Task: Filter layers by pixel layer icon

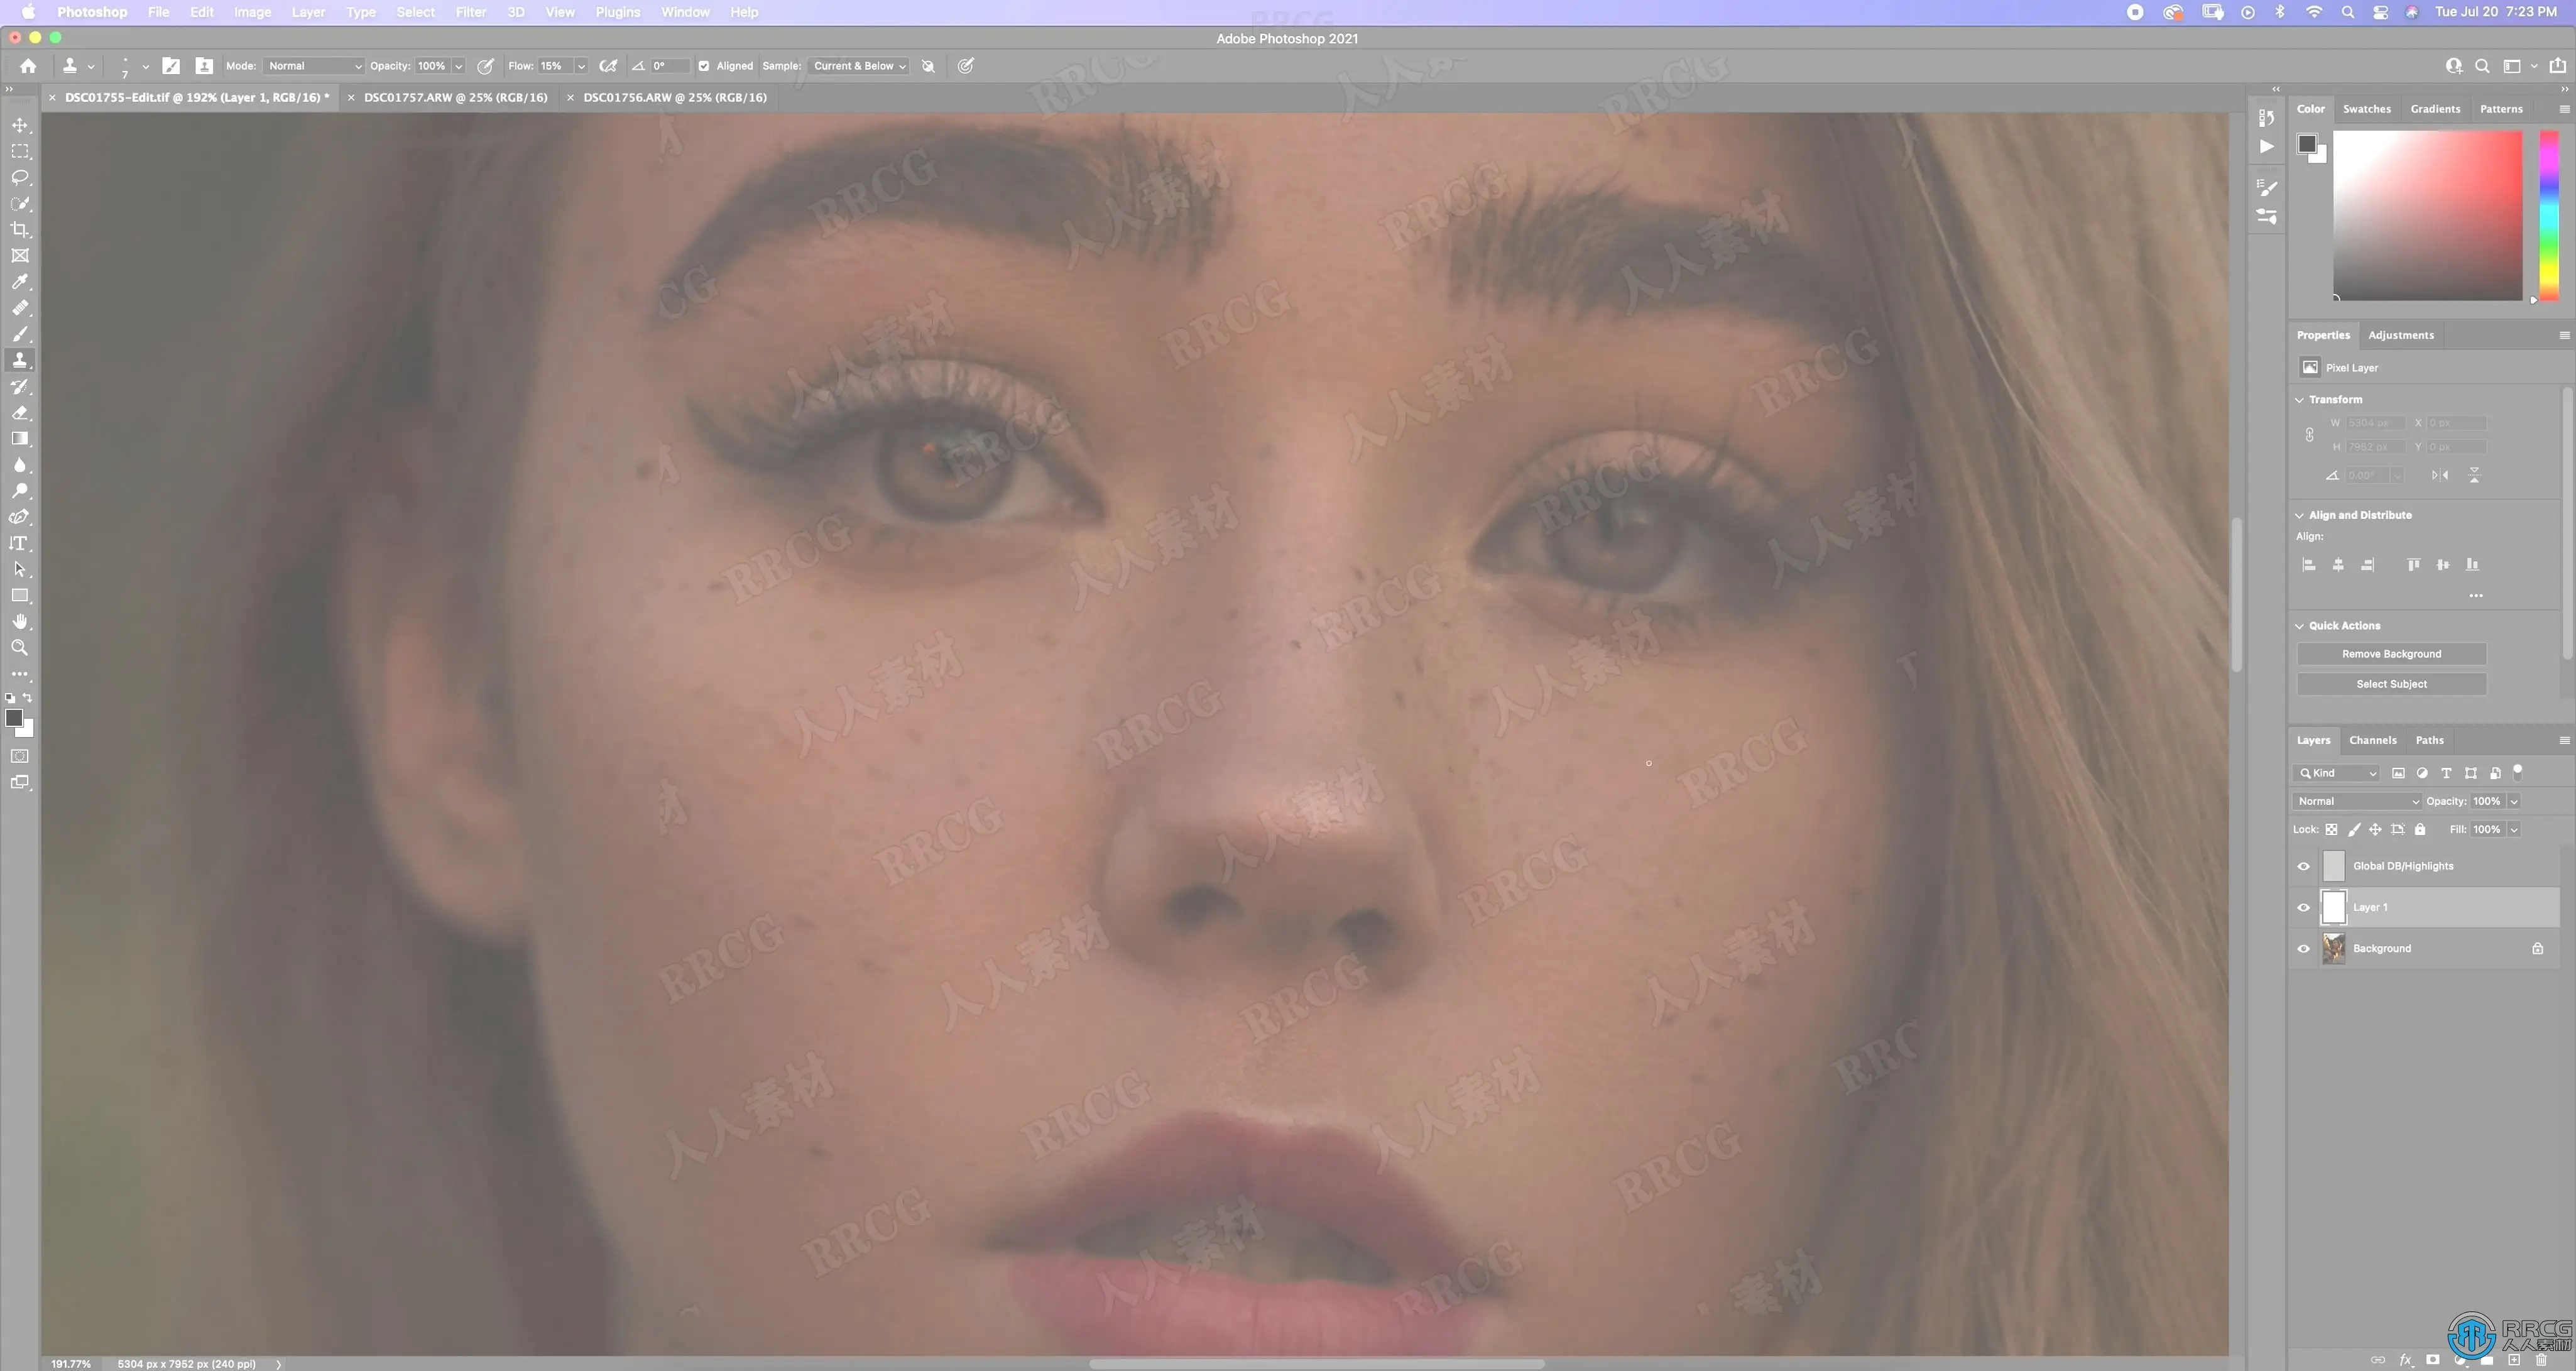Action: click(2398, 773)
